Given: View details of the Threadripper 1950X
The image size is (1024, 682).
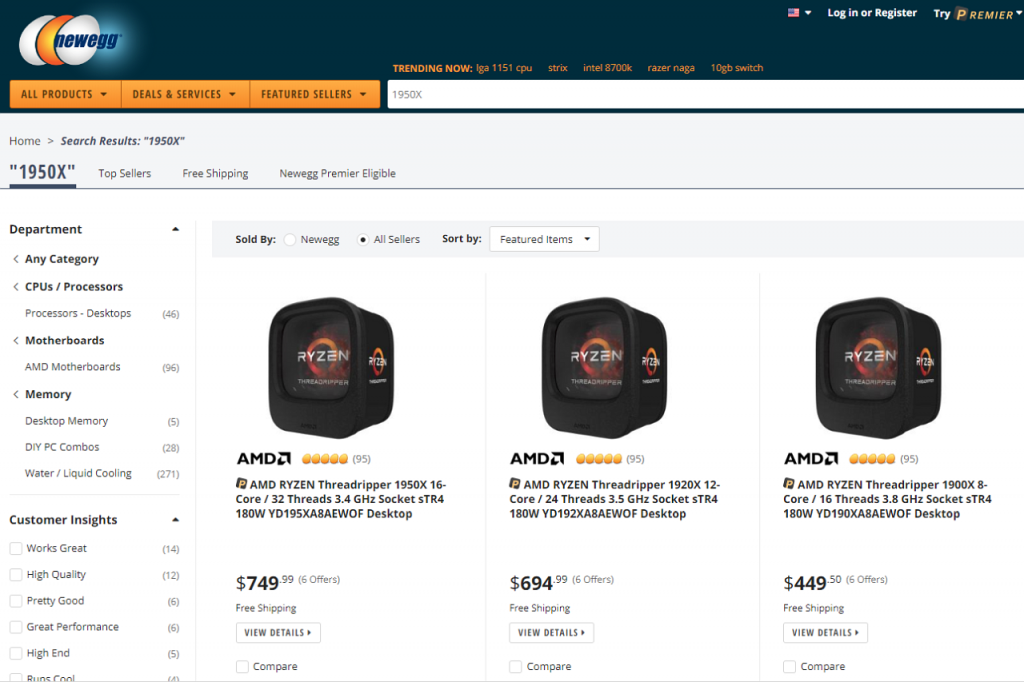Looking at the screenshot, I should coord(278,632).
